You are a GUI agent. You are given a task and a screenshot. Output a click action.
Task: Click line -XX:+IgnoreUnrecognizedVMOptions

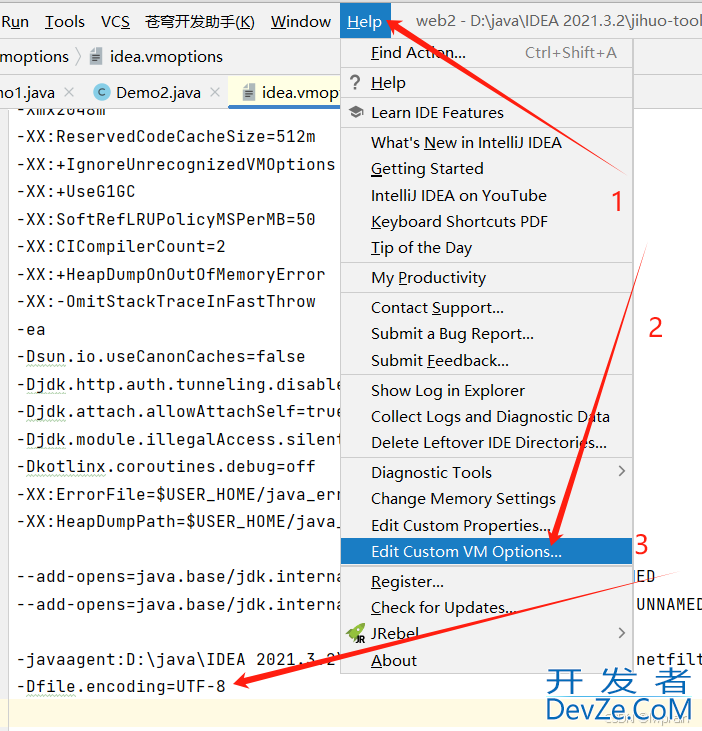point(176,165)
